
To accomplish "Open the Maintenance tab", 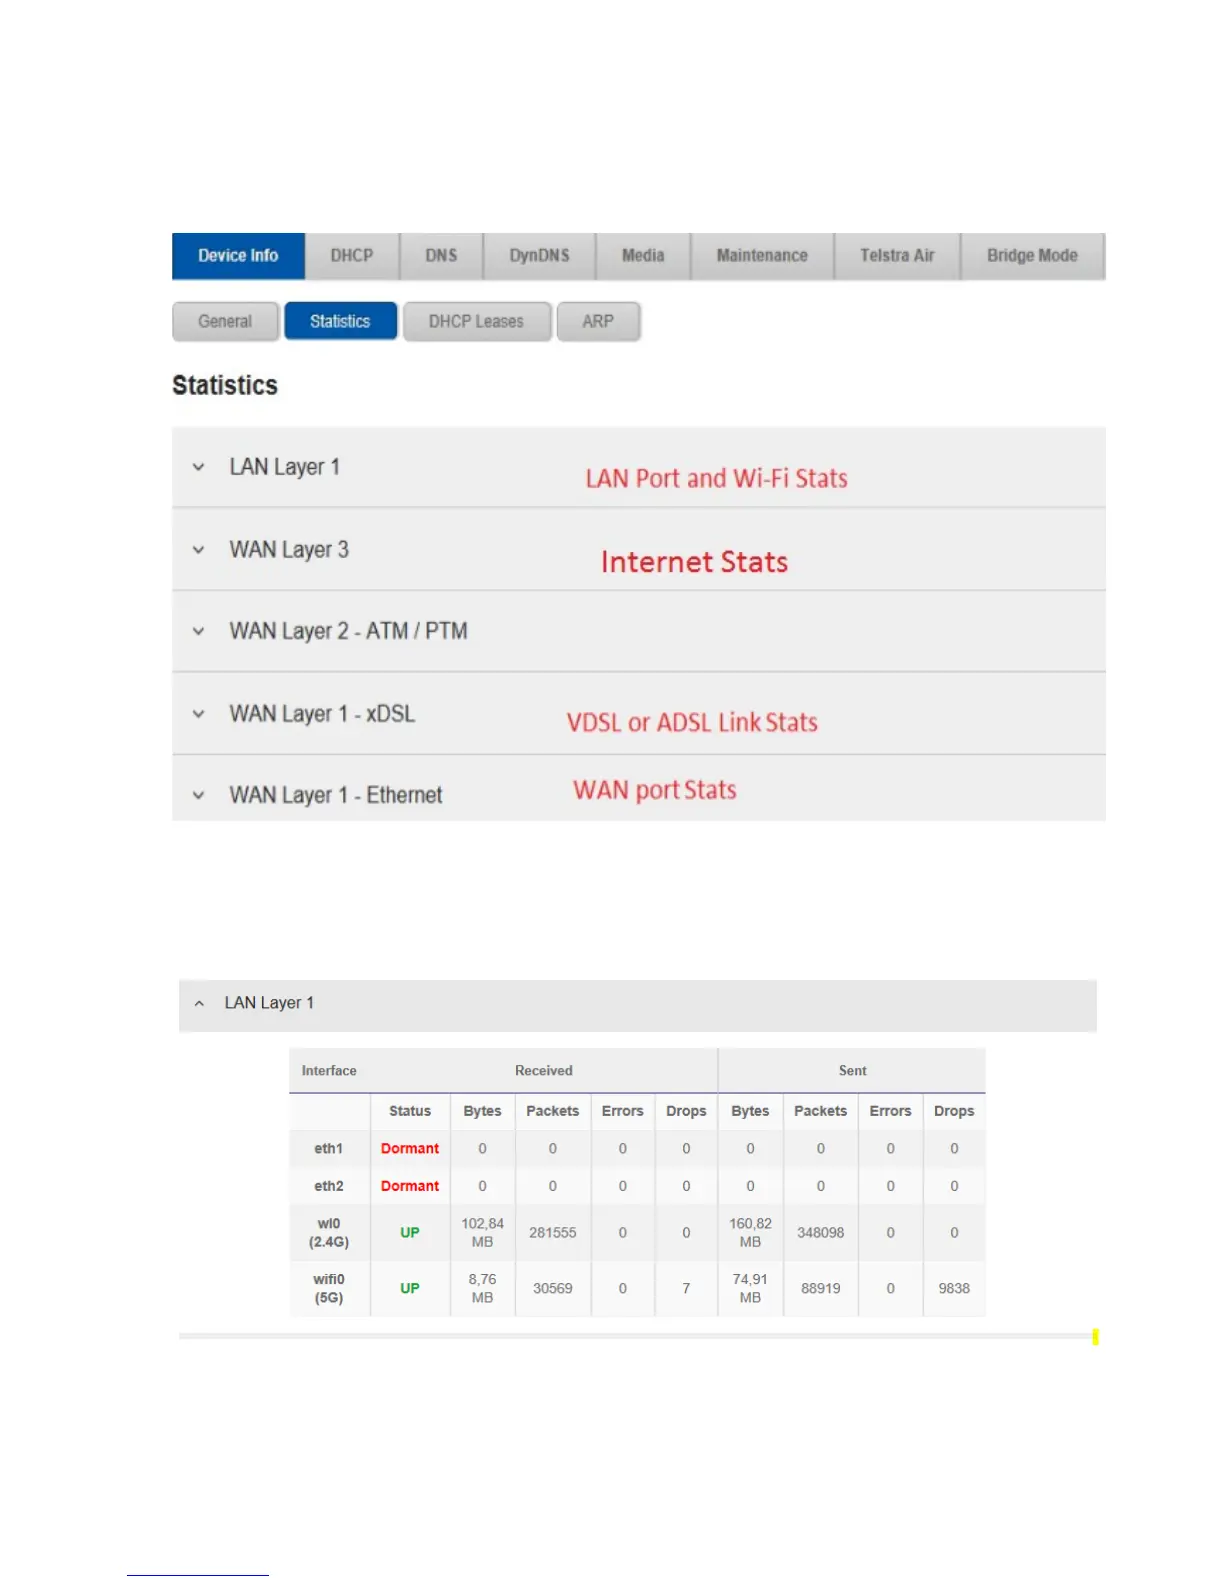I will point(762,256).
